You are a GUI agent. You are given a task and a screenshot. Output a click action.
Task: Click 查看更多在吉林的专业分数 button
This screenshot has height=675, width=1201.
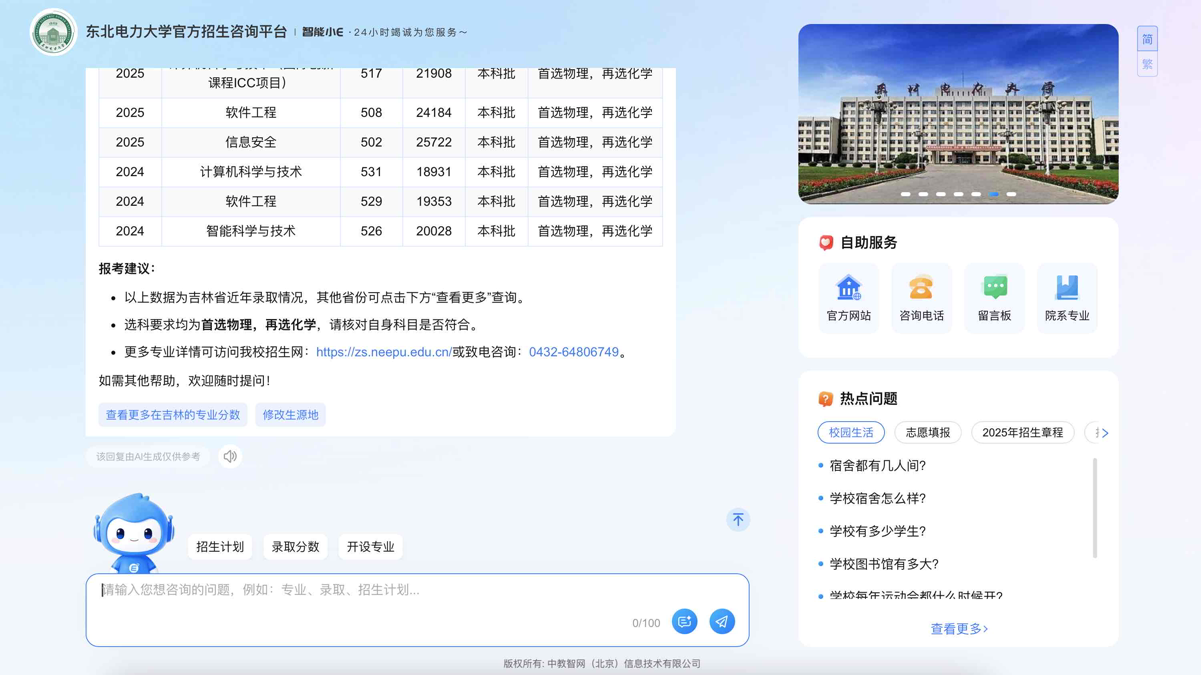(x=173, y=415)
